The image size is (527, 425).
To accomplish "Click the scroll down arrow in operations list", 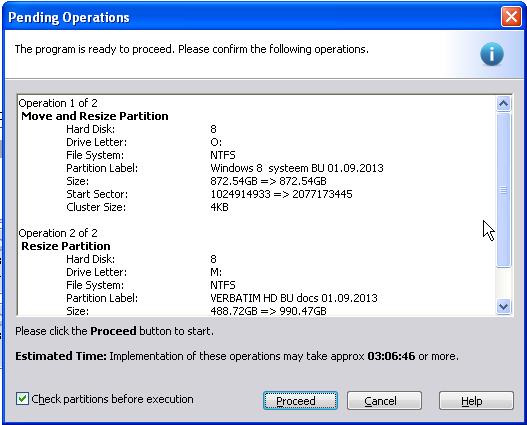I will [x=503, y=306].
